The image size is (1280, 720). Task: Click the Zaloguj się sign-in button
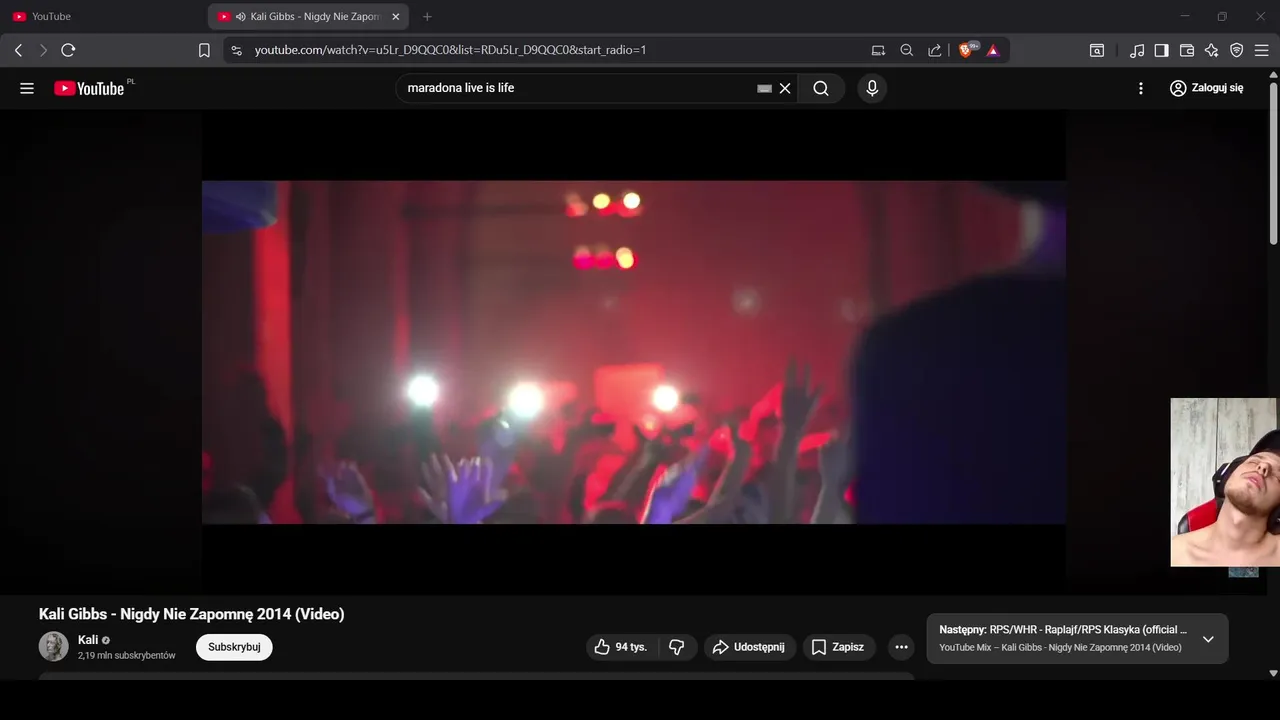tap(1207, 88)
